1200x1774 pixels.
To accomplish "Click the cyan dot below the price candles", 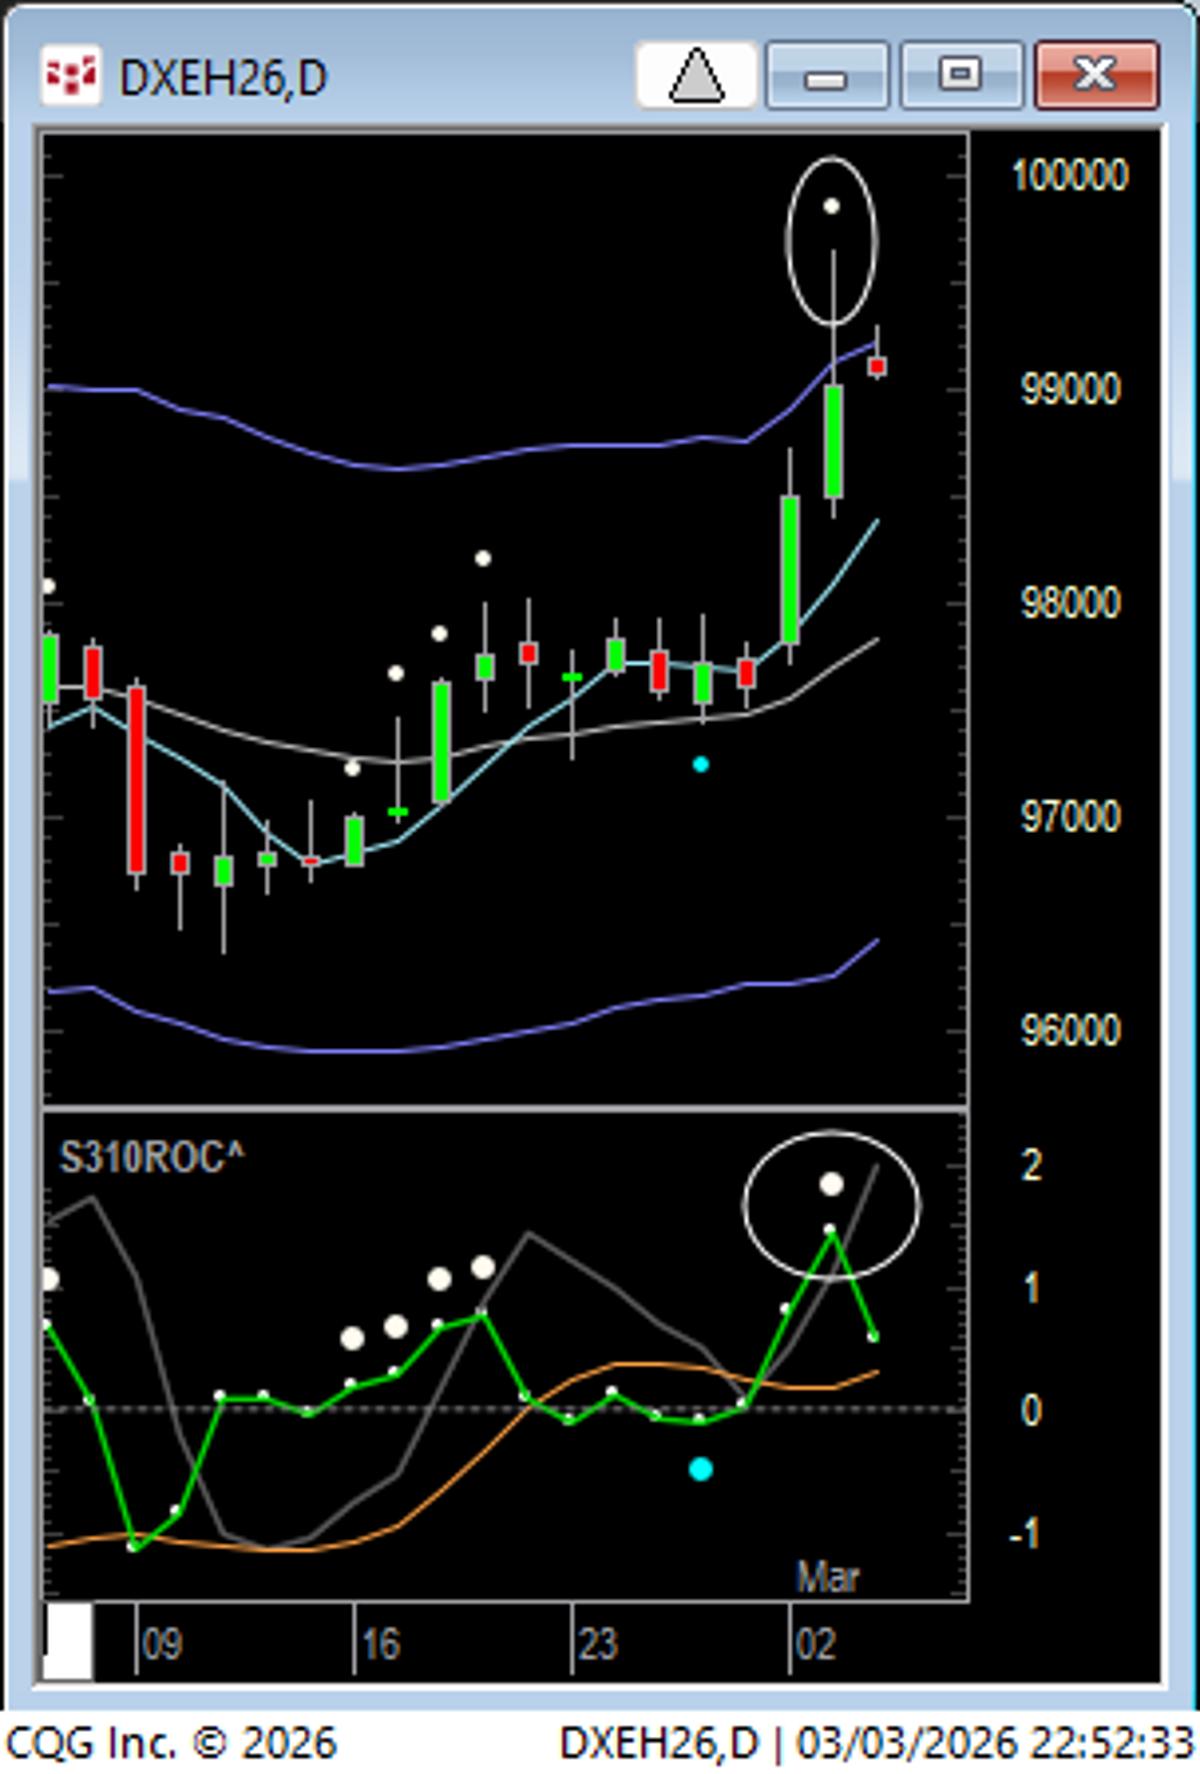I will pyautogui.click(x=701, y=765).
